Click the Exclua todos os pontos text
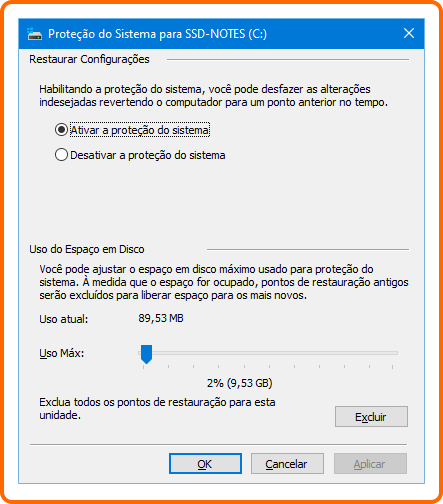The image size is (443, 504). click(x=157, y=409)
